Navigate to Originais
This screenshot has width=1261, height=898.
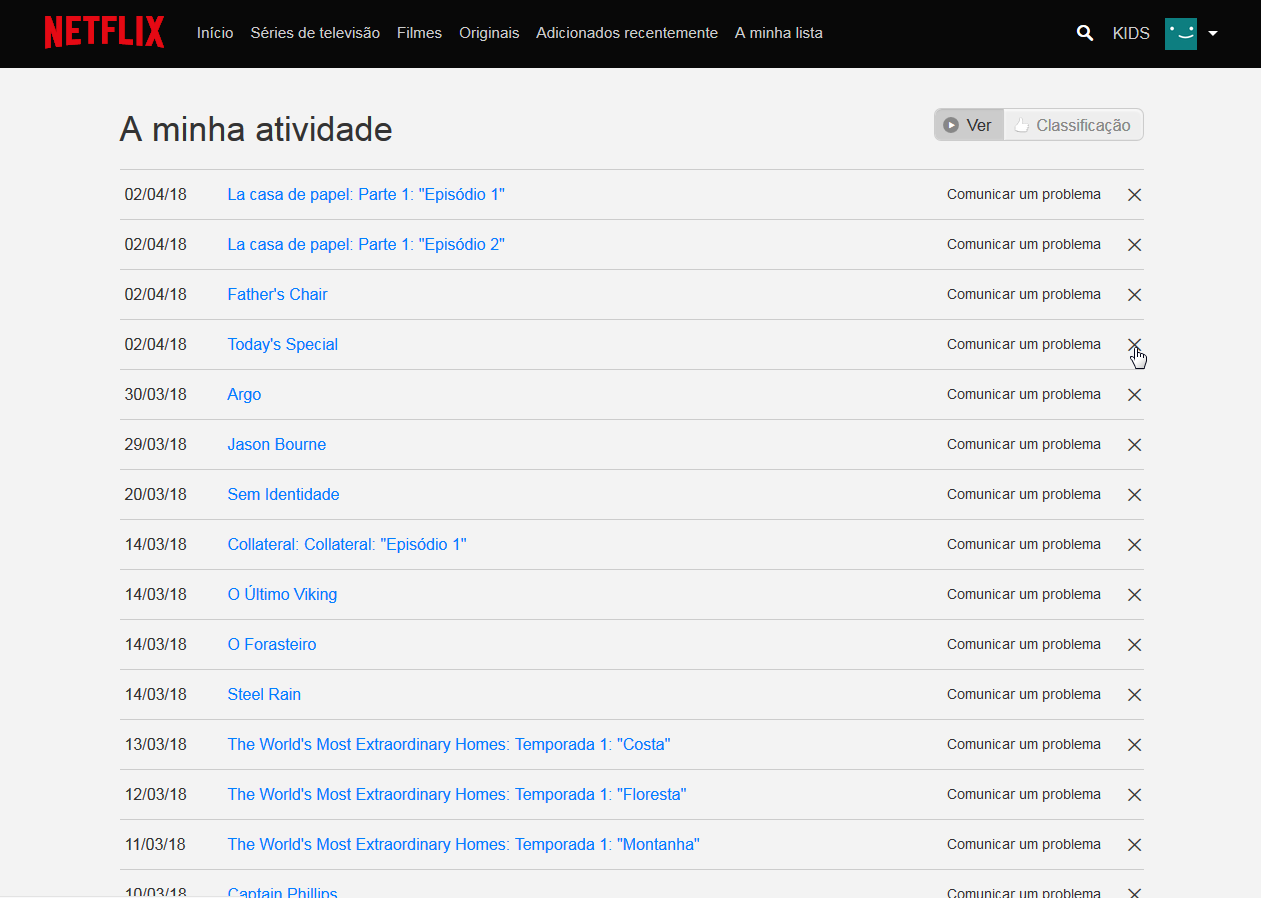pos(489,33)
